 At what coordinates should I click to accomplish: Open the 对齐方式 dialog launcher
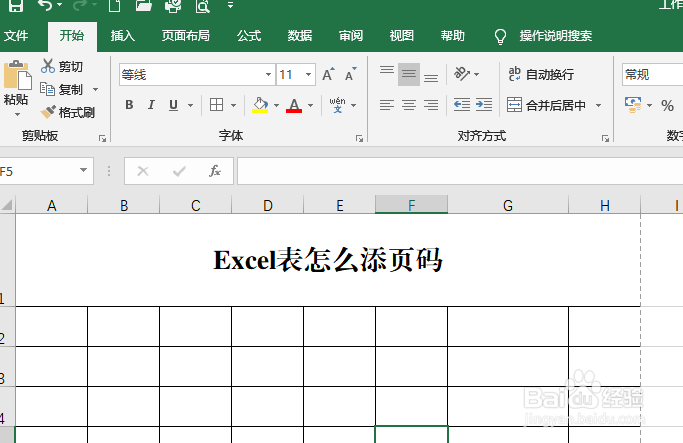[x=605, y=139]
